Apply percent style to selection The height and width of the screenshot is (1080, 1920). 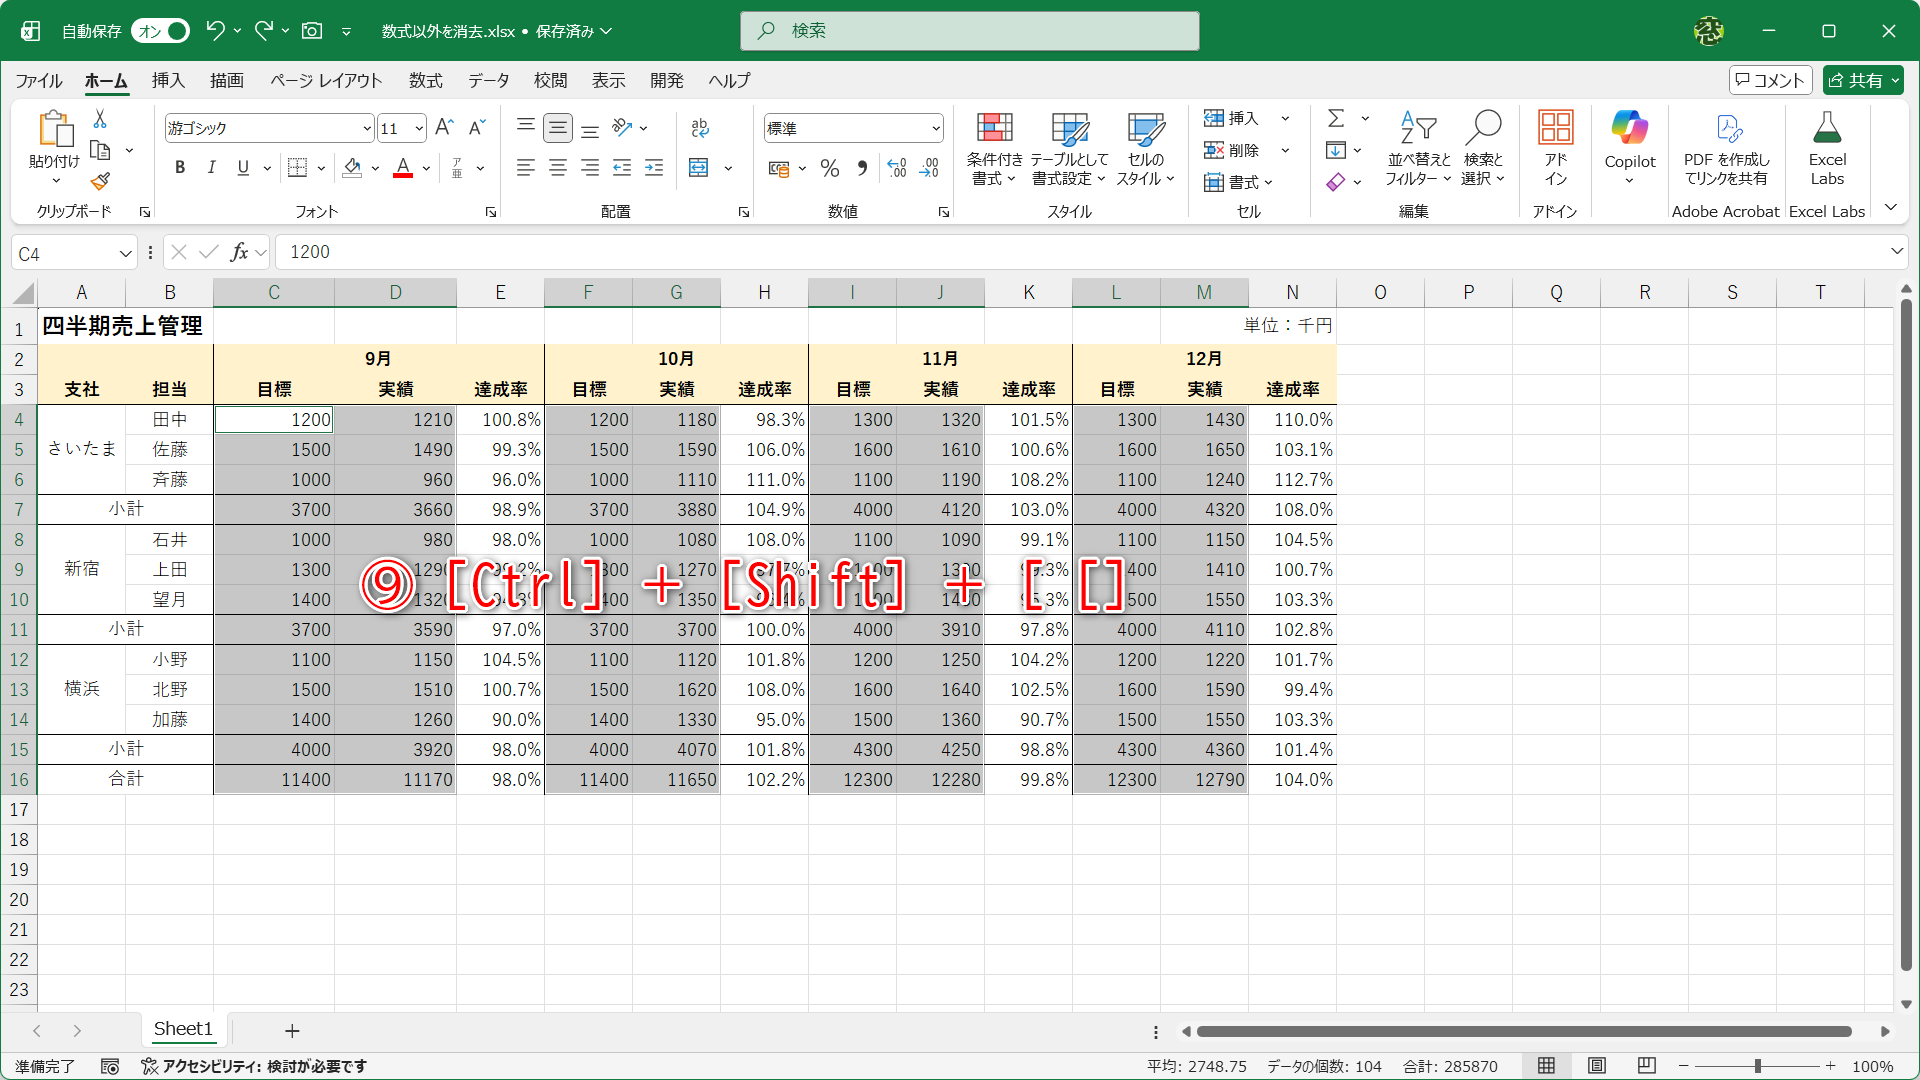pos(829,168)
